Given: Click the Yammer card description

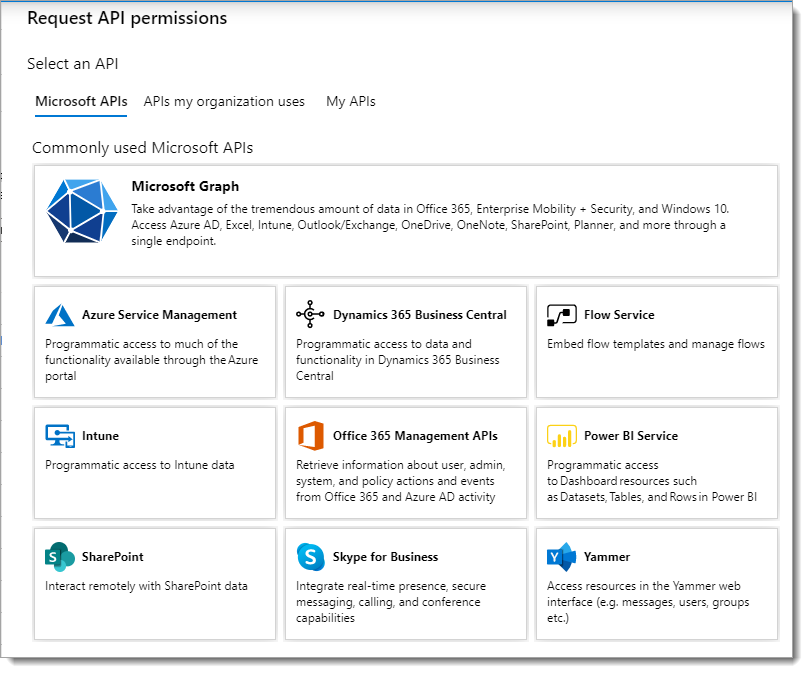Looking at the screenshot, I should [x=648, y=602].
